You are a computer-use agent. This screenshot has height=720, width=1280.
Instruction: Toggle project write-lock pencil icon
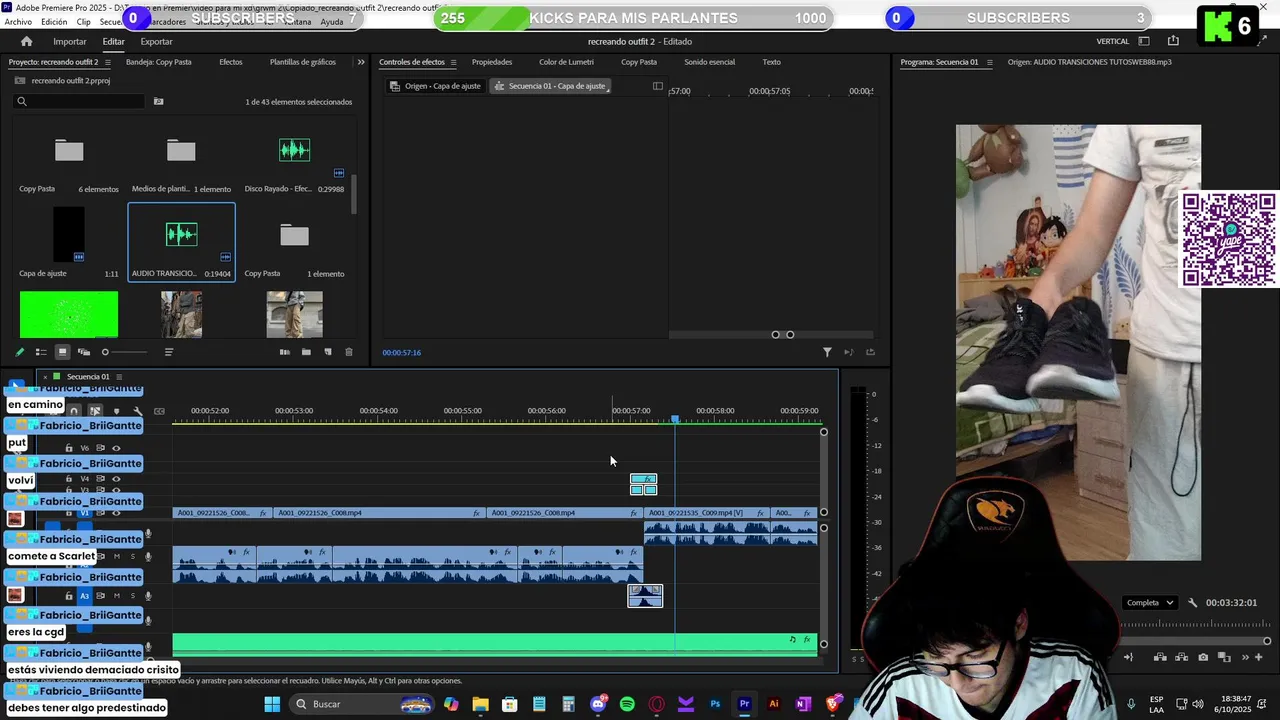click(19, 352)
